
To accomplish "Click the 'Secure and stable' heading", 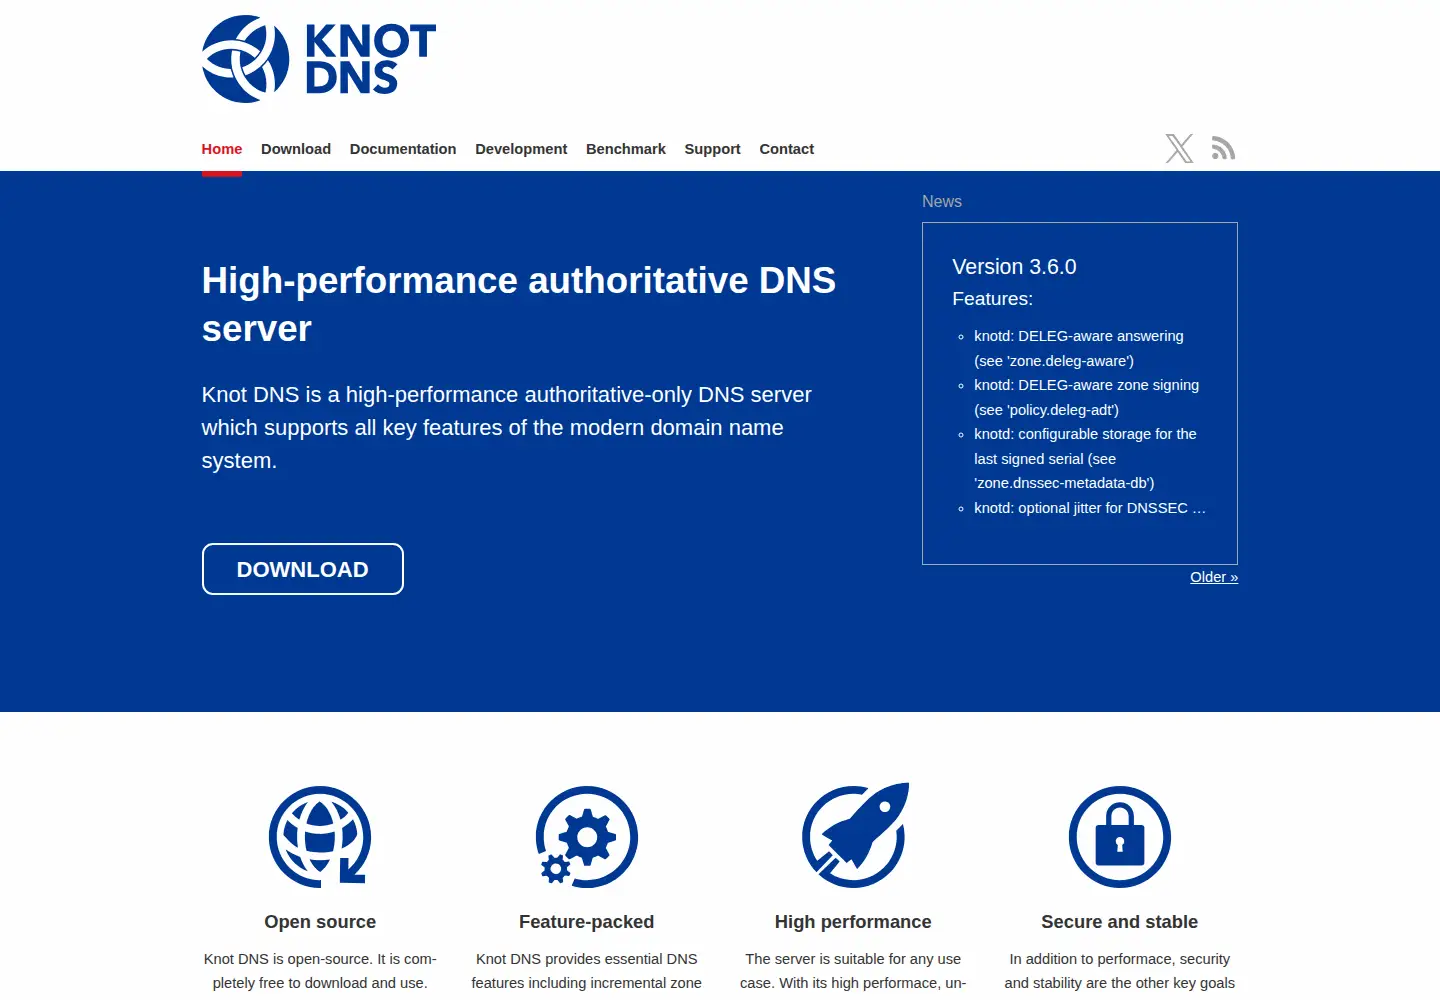I will point(1120,922).
